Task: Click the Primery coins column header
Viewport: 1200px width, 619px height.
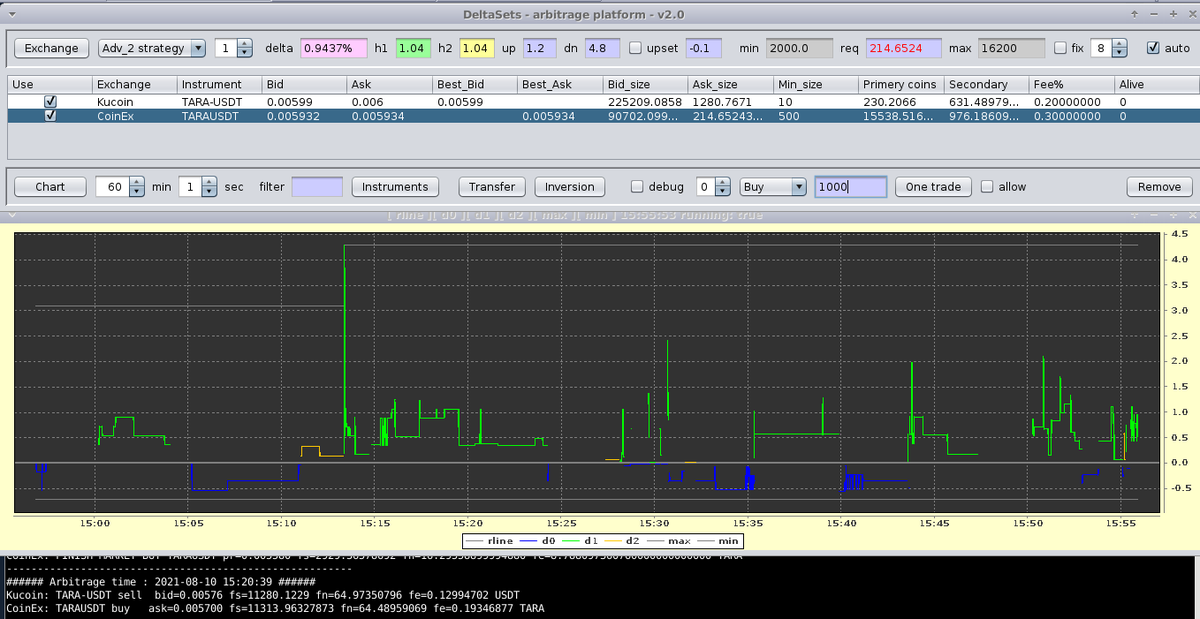Action: click(902, 85)
